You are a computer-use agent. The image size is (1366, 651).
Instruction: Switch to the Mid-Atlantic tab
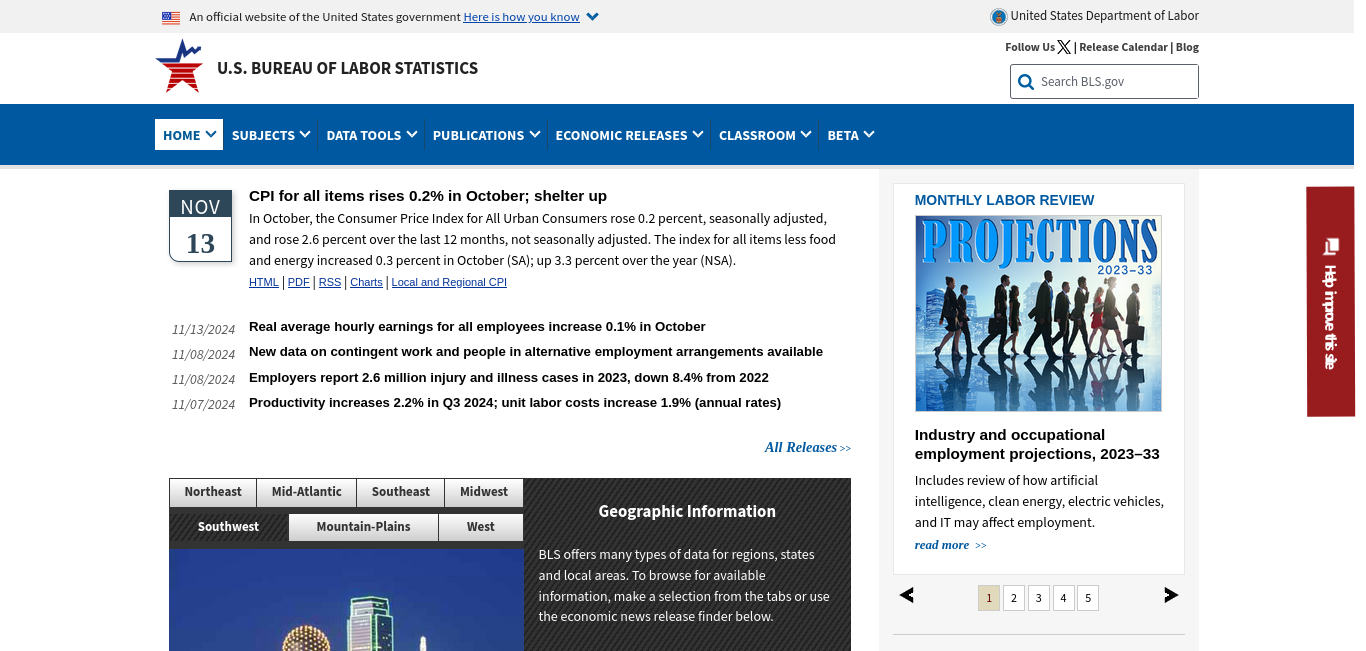(307, 492)
